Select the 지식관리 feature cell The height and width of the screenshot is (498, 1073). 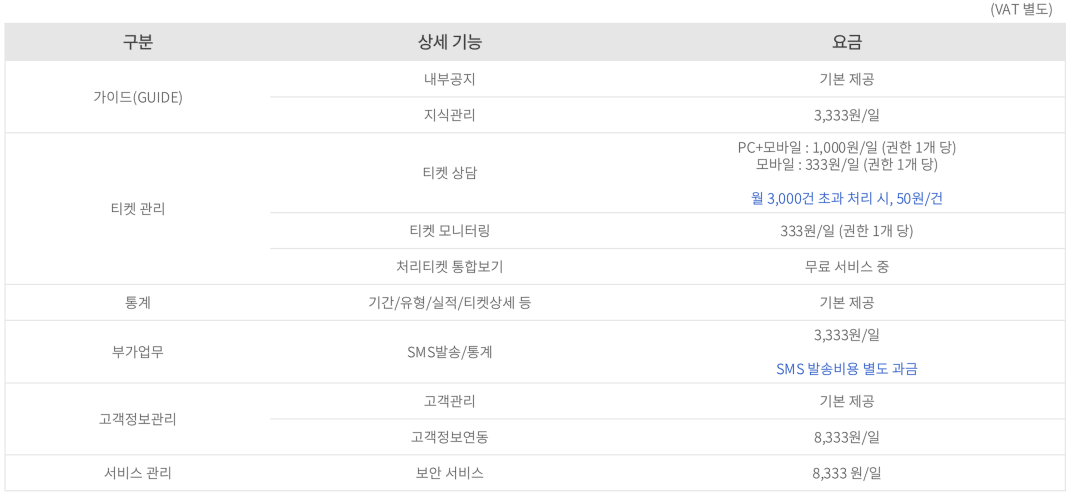[x=450, y=115]
